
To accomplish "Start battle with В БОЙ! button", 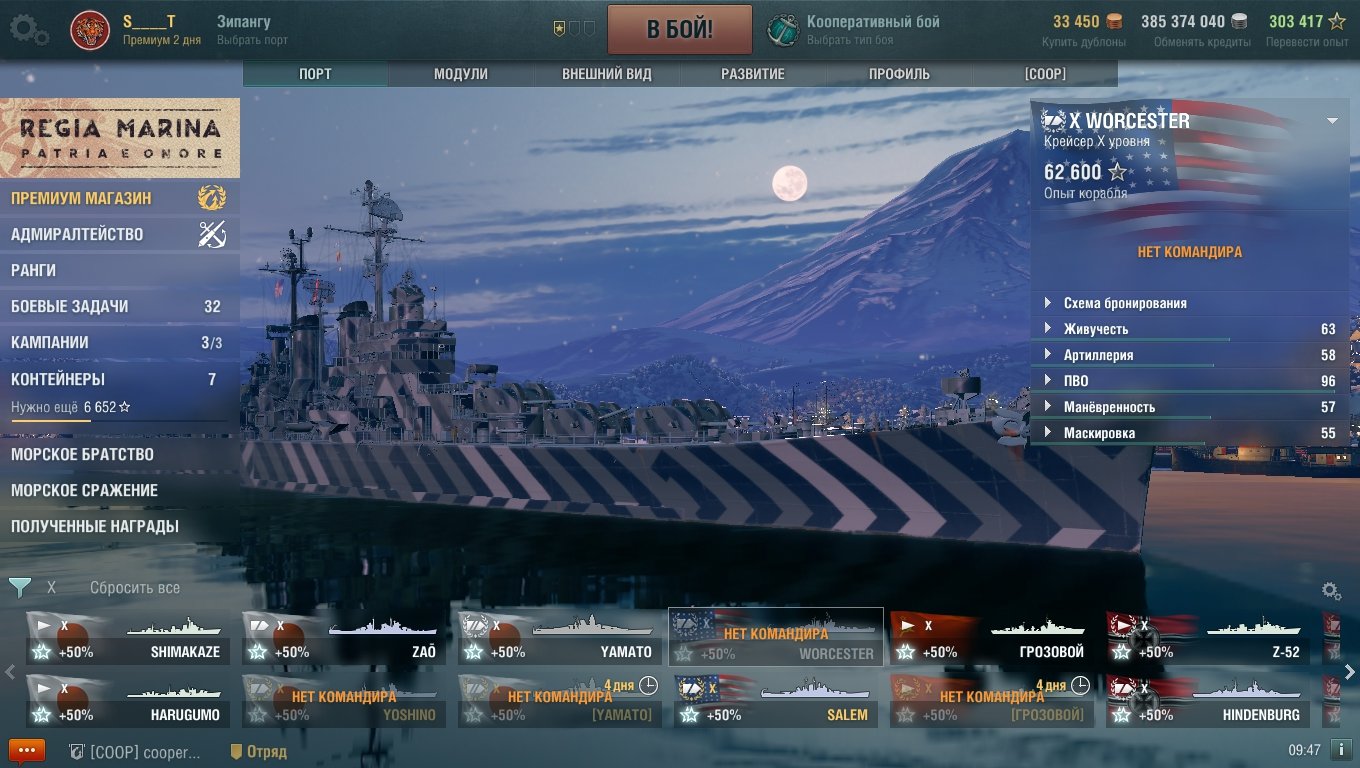I will point(680,29).
